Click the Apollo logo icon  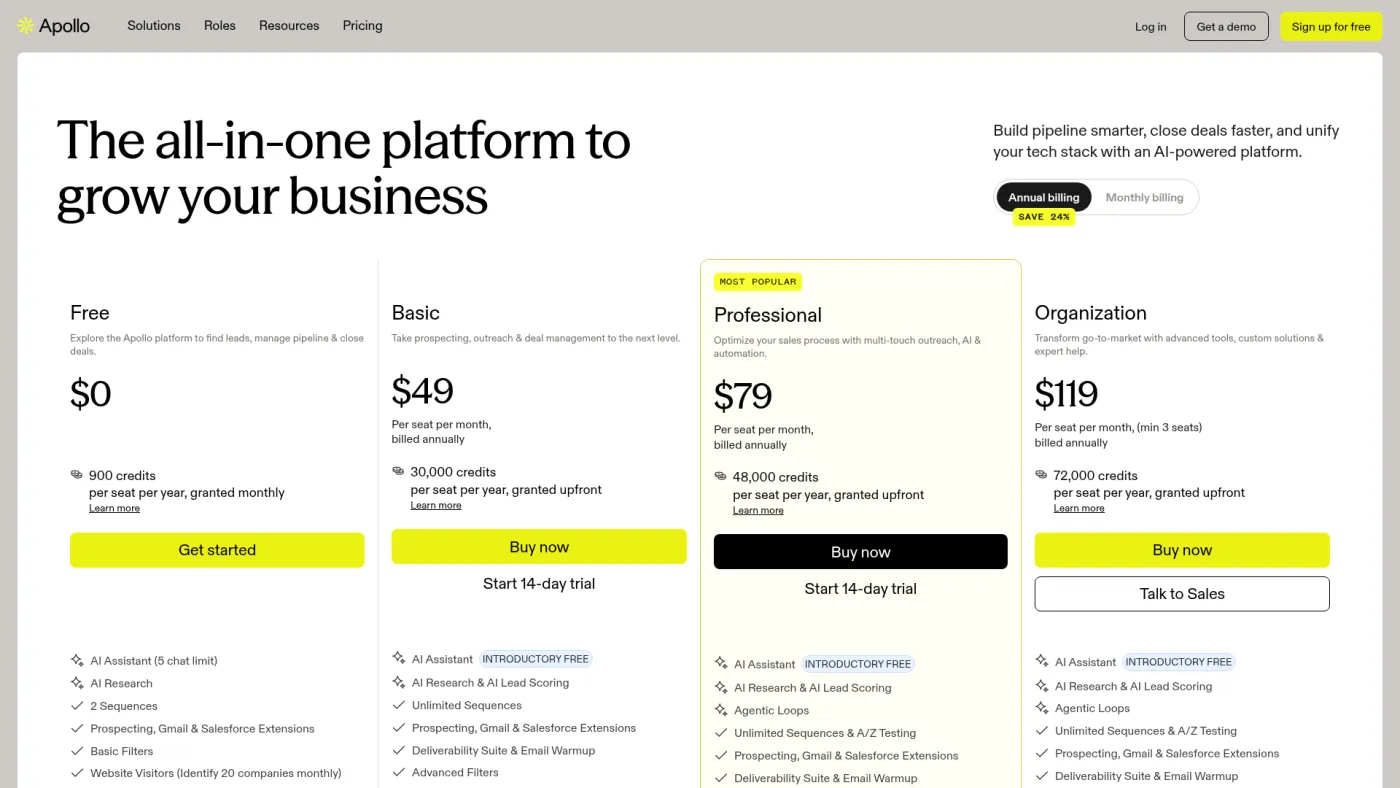click(x=26, y=26)
